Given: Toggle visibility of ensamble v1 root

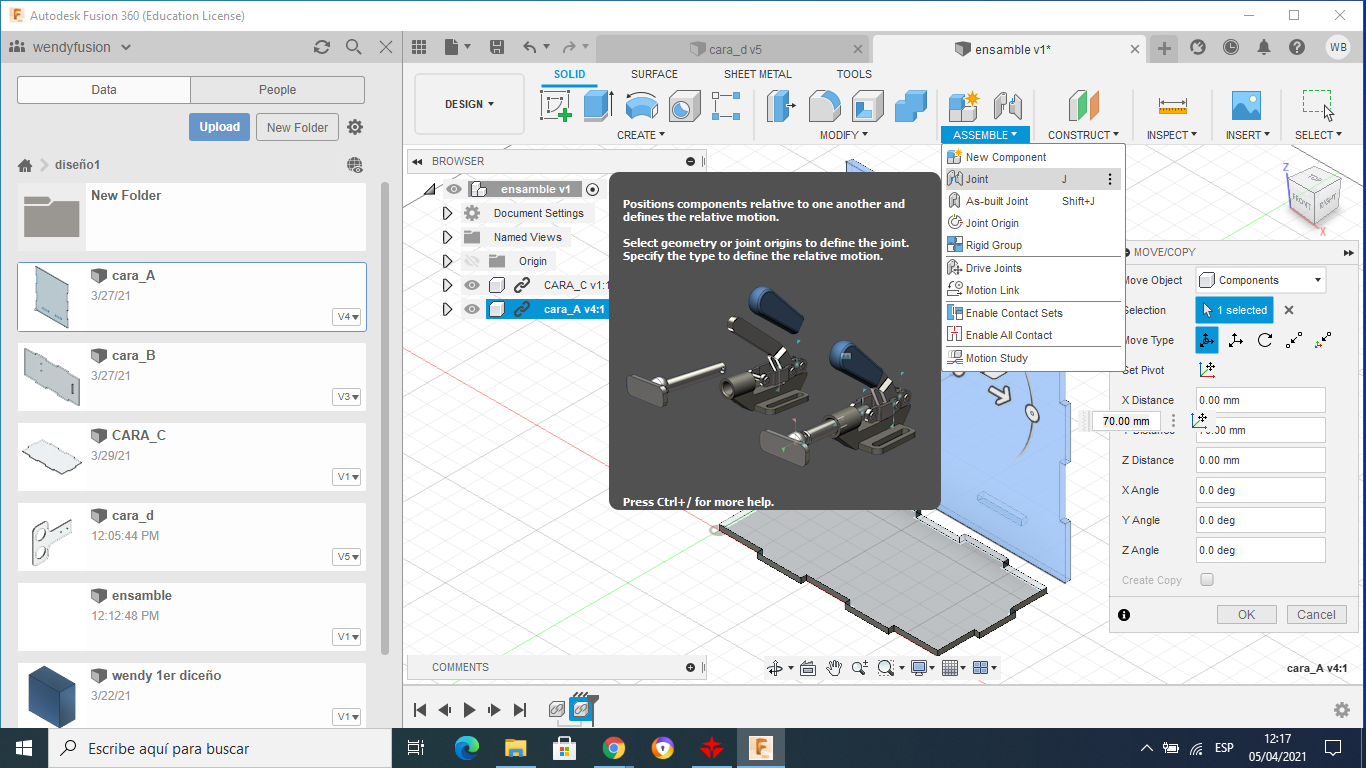Looking at the screenshot, I should click(x=454, y=189).
